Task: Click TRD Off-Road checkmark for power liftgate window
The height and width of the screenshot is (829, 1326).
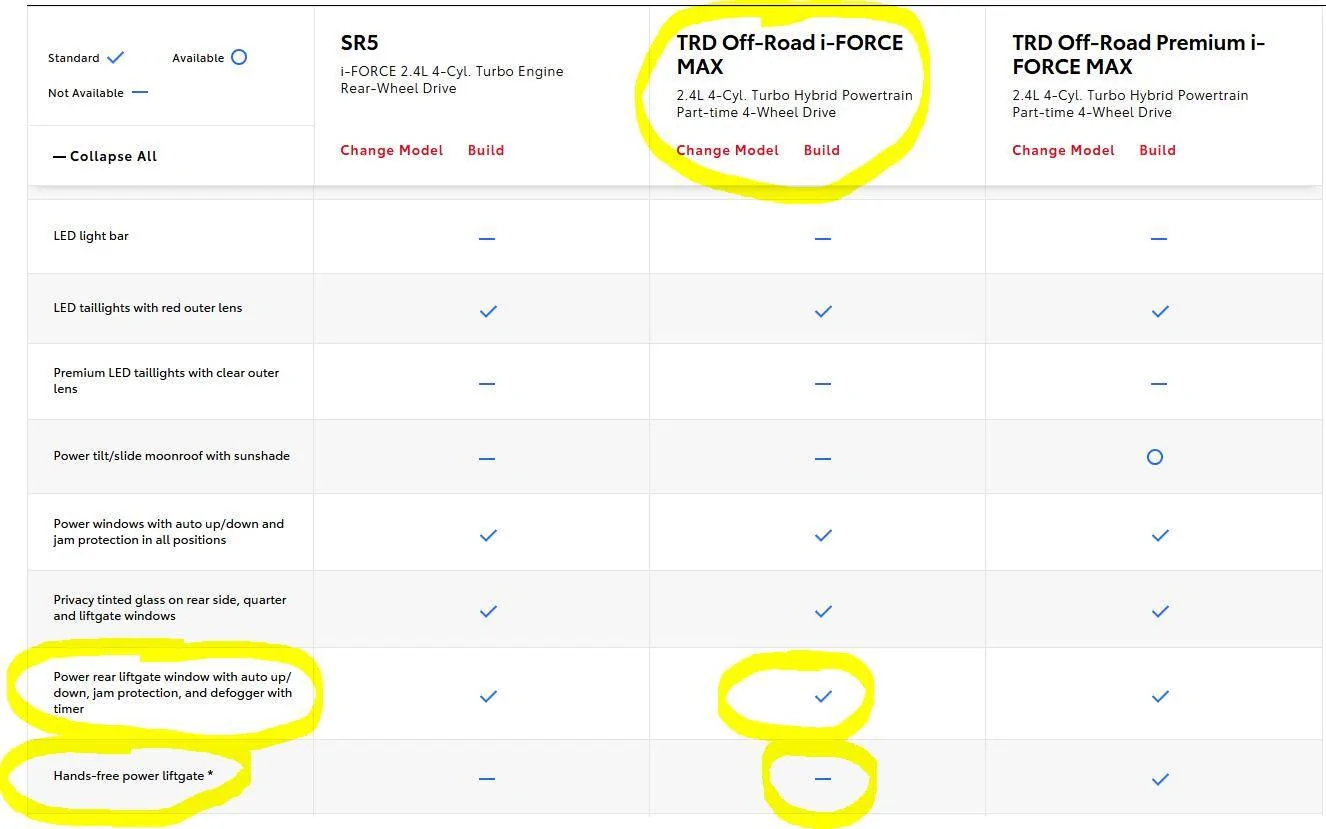Action: pyautogui.click(x=823, y=696)
